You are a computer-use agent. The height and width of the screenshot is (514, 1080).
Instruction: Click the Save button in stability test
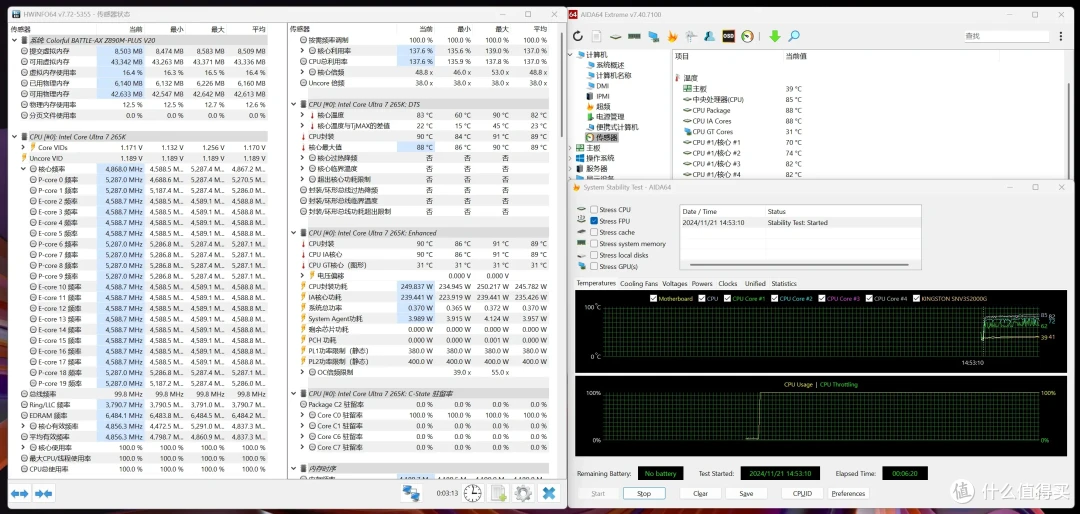click(746, 493)
